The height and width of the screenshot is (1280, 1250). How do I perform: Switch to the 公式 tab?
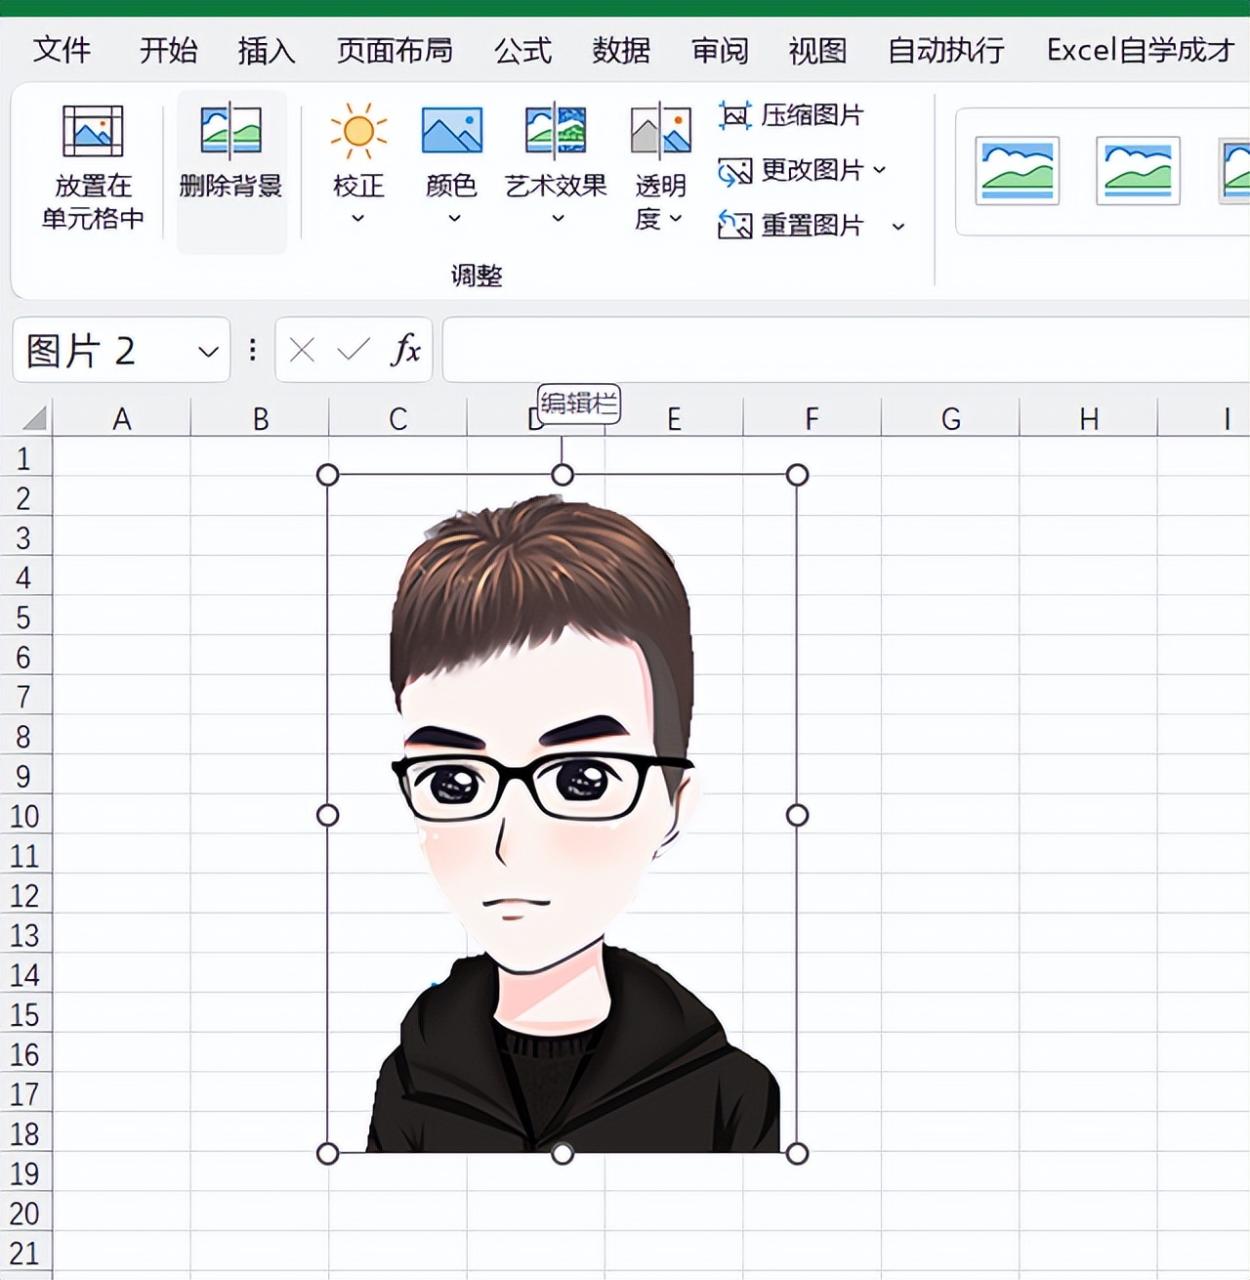point(522,50)
